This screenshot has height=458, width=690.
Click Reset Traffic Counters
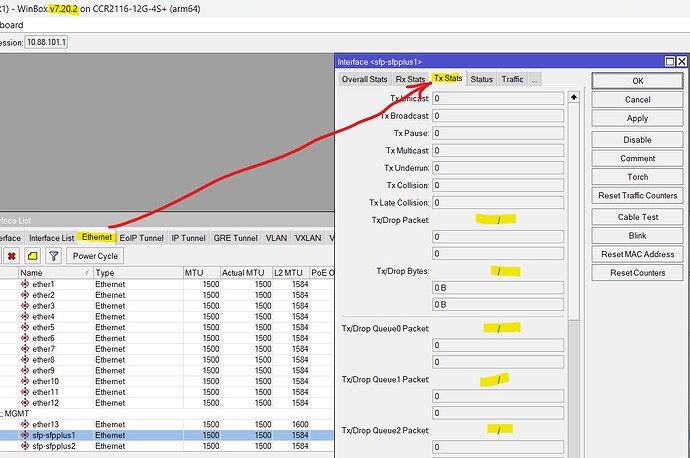(637, 195)
